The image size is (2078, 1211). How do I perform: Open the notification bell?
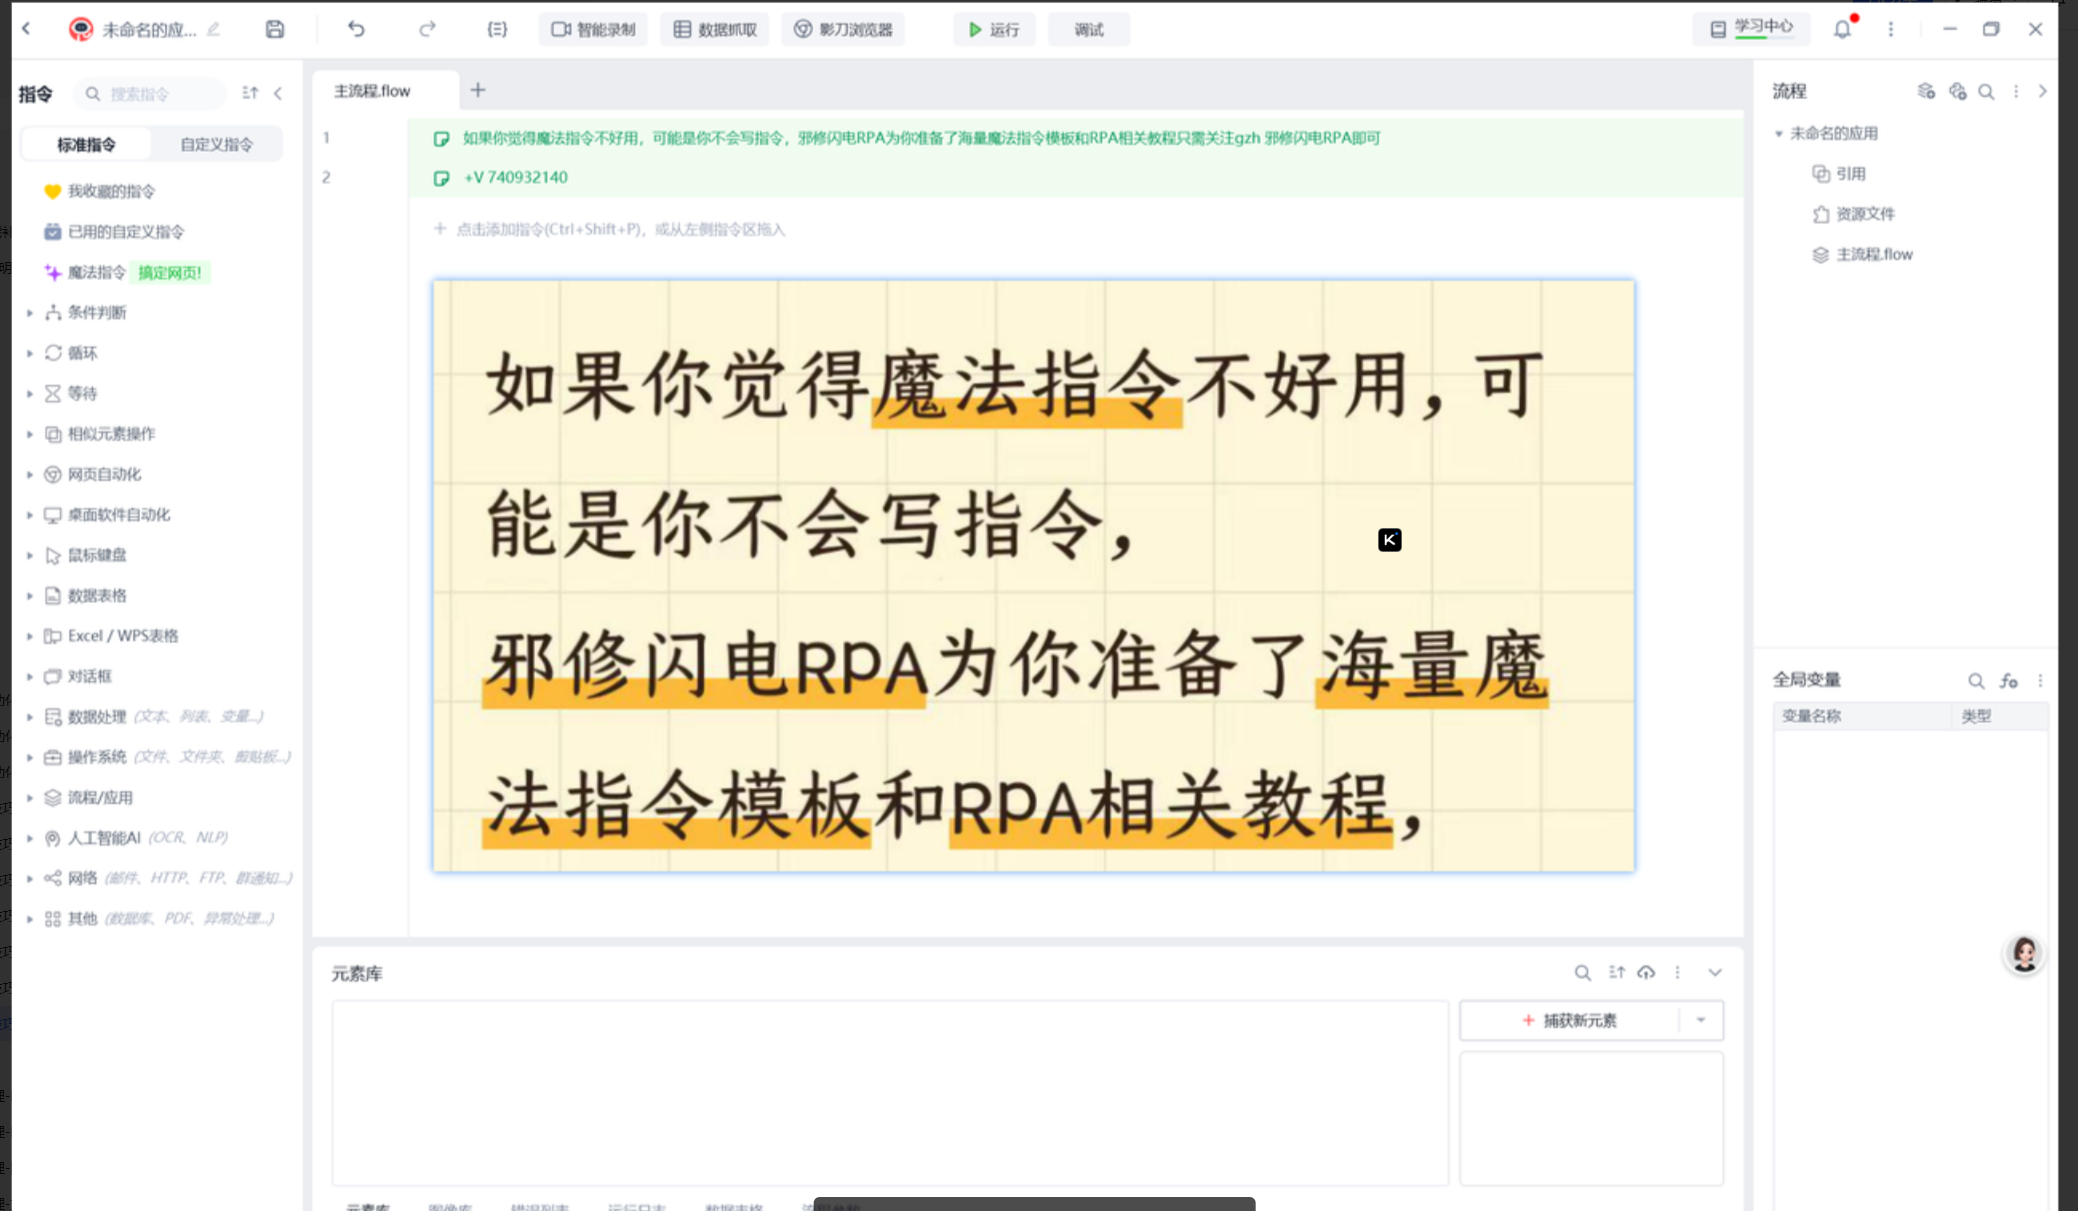tap(1841, 29)
